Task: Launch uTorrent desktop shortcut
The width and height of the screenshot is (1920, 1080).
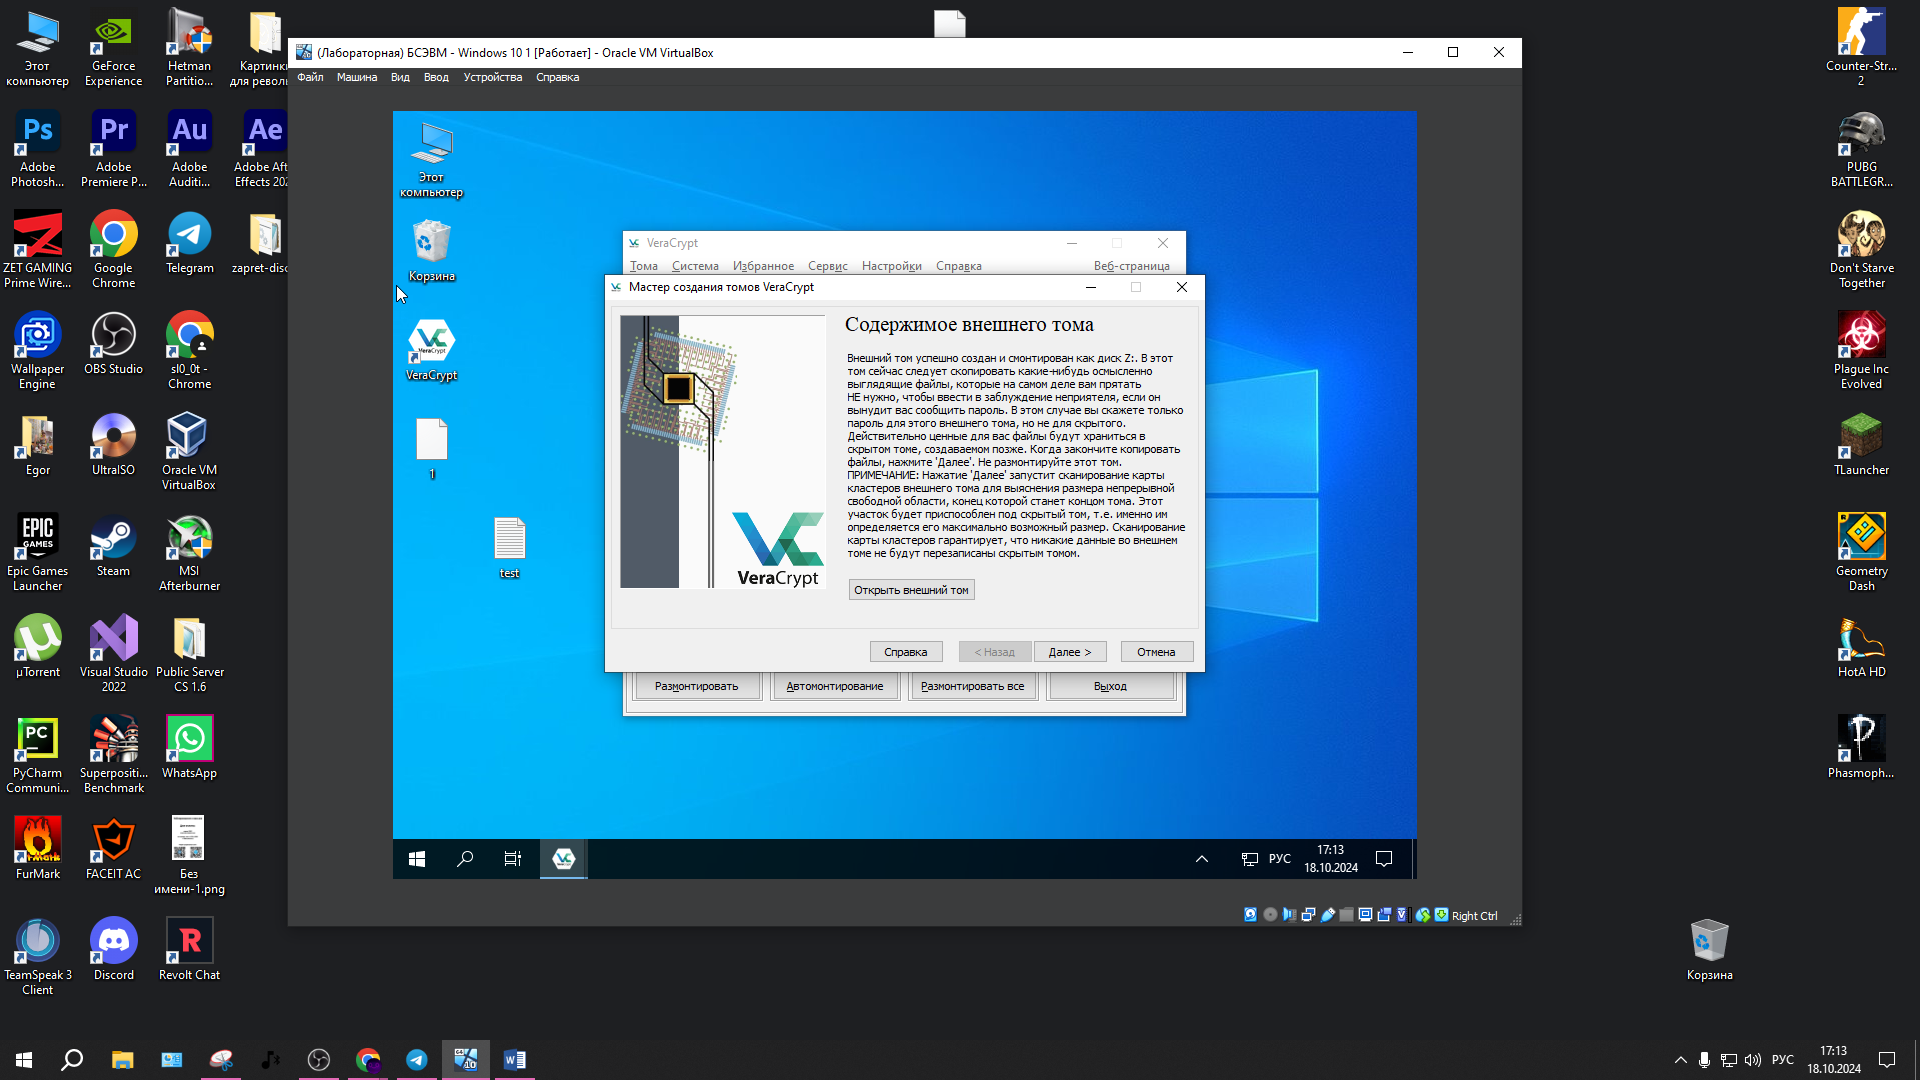Action: pos(38,647)
